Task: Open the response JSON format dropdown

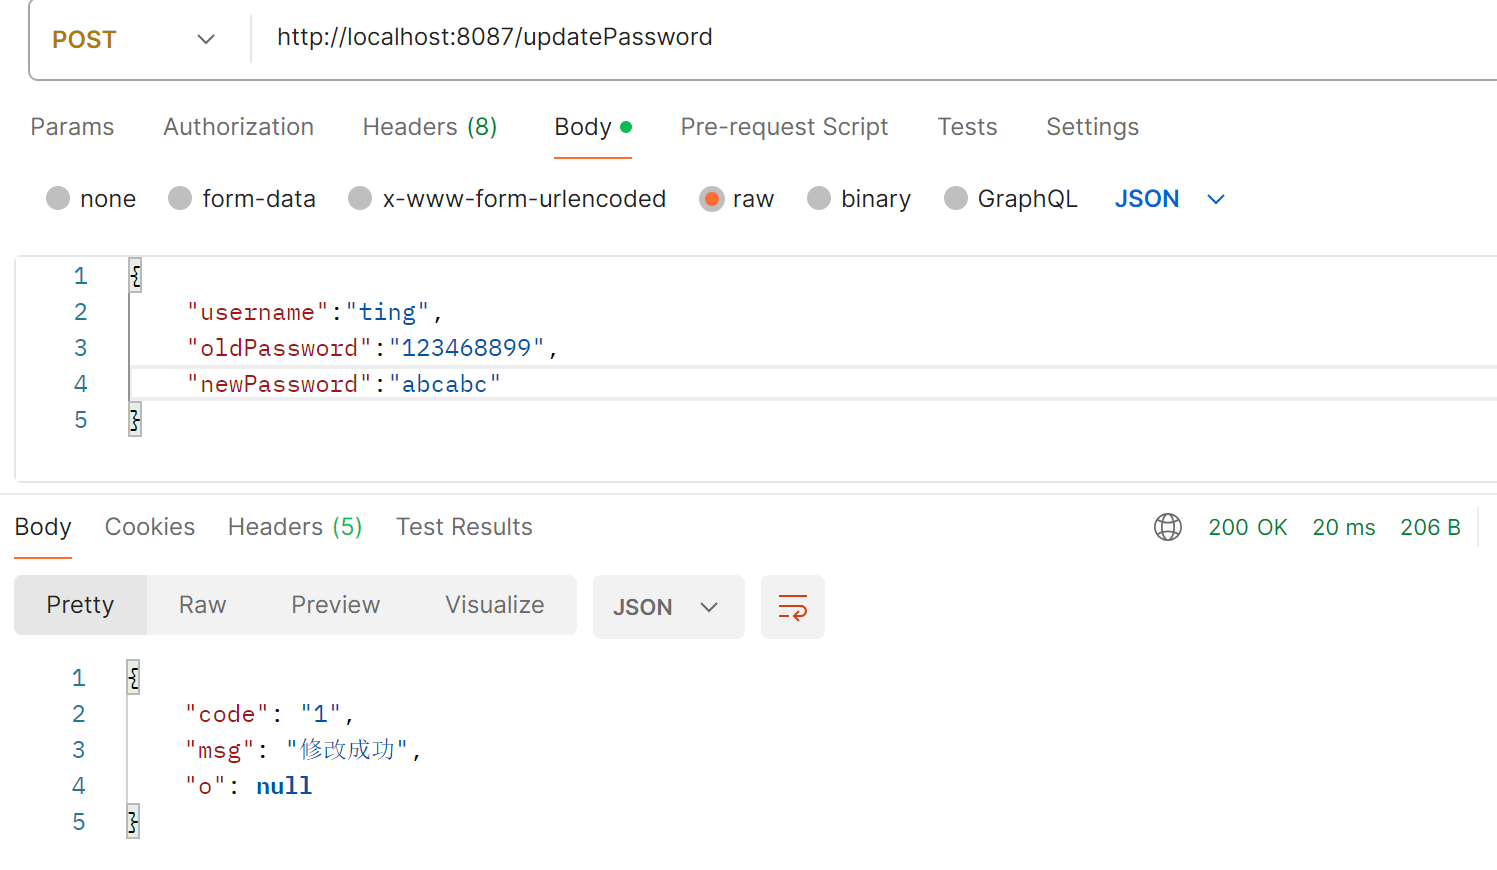Action: [668, 607]
